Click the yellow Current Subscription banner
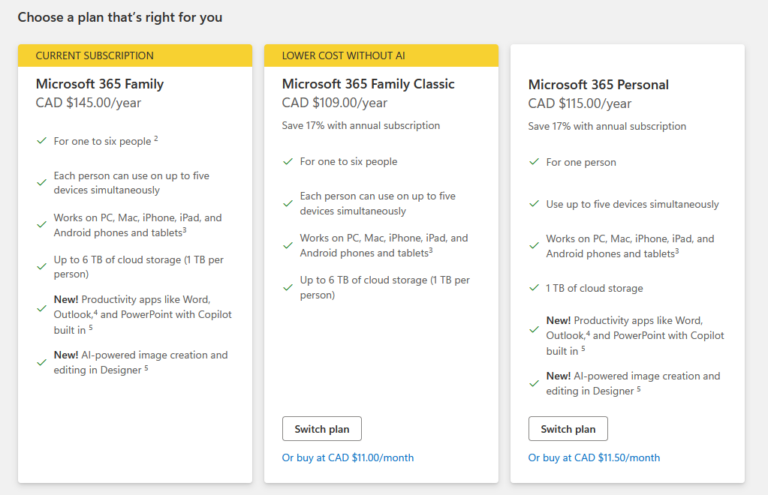 [x=135, y=56]
